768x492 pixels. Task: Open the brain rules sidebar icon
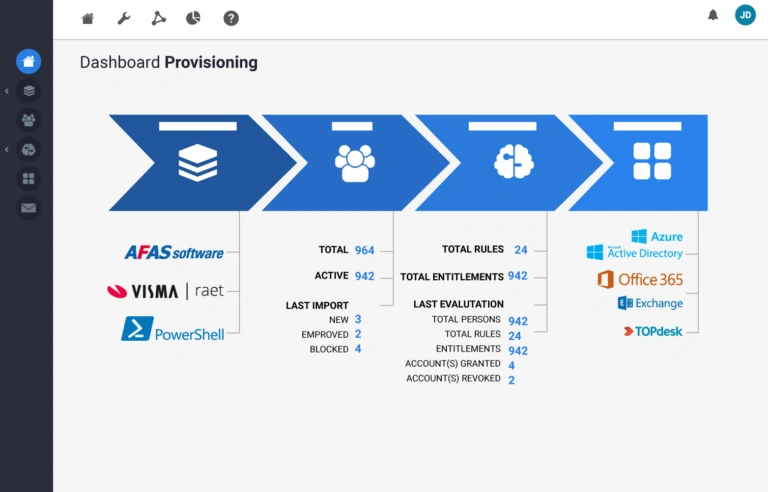click(28, 150)
